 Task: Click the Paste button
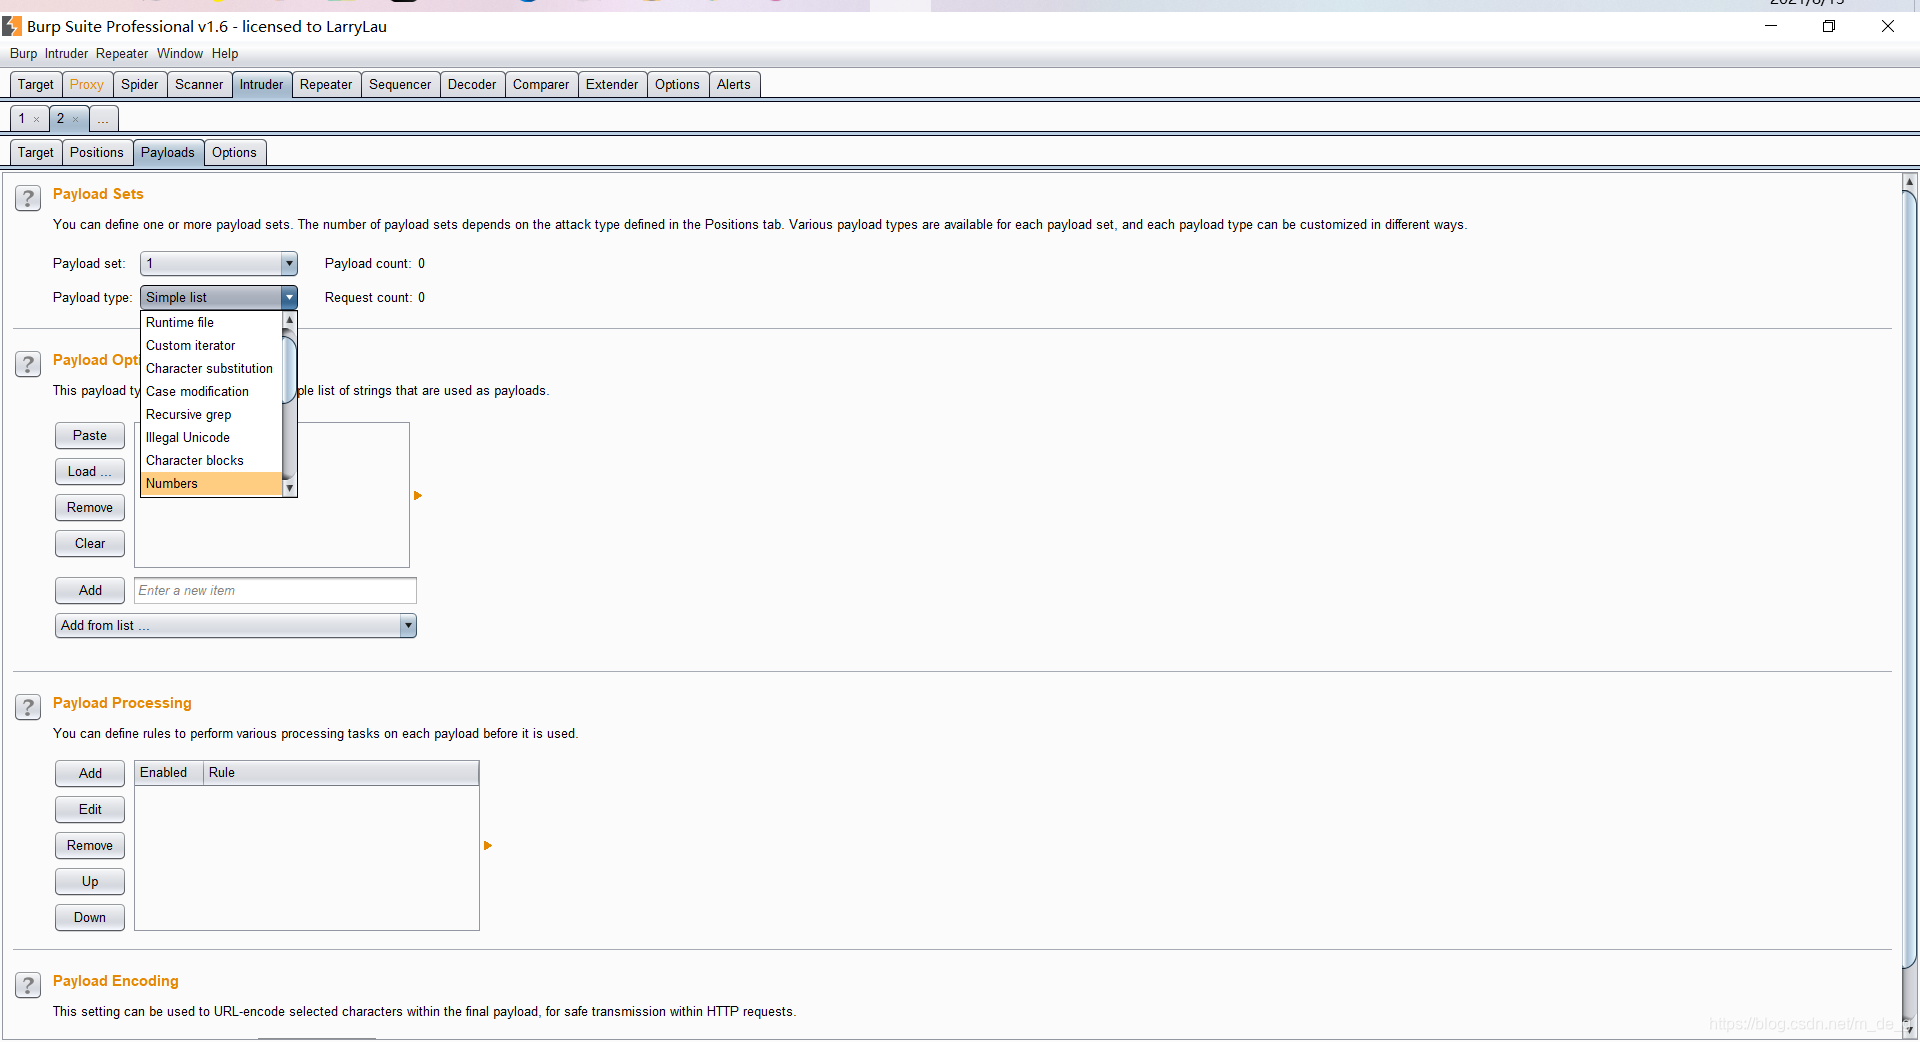(x=90, y=436)
